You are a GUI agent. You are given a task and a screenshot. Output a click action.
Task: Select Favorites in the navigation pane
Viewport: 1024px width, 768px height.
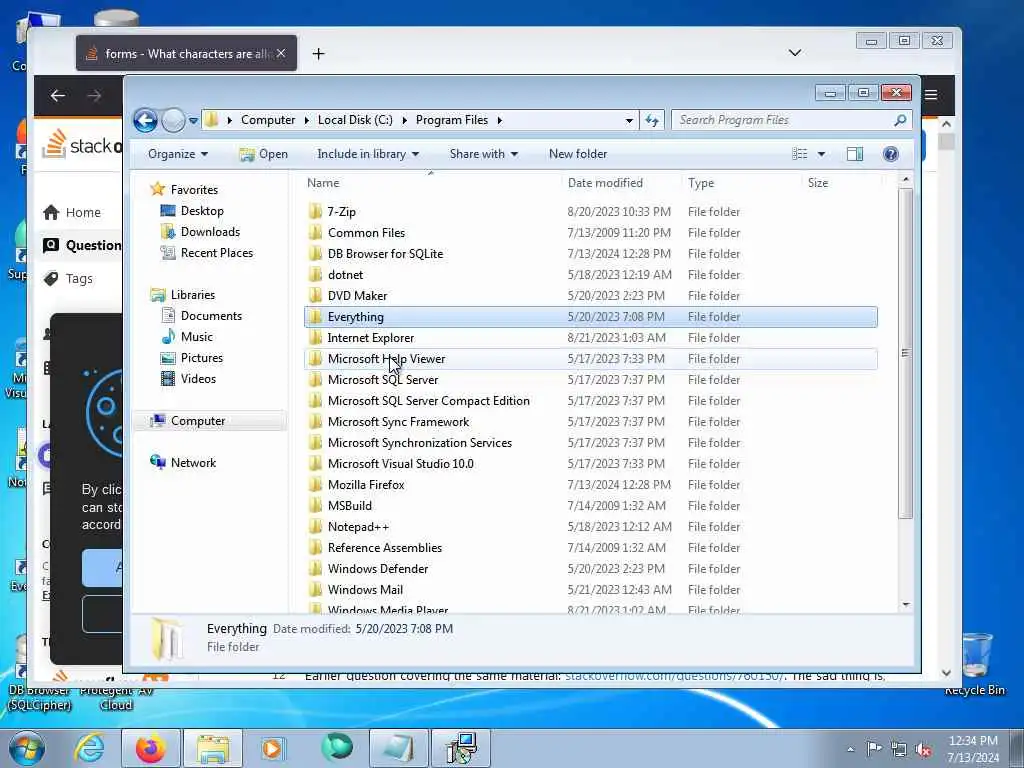point(194,189)
